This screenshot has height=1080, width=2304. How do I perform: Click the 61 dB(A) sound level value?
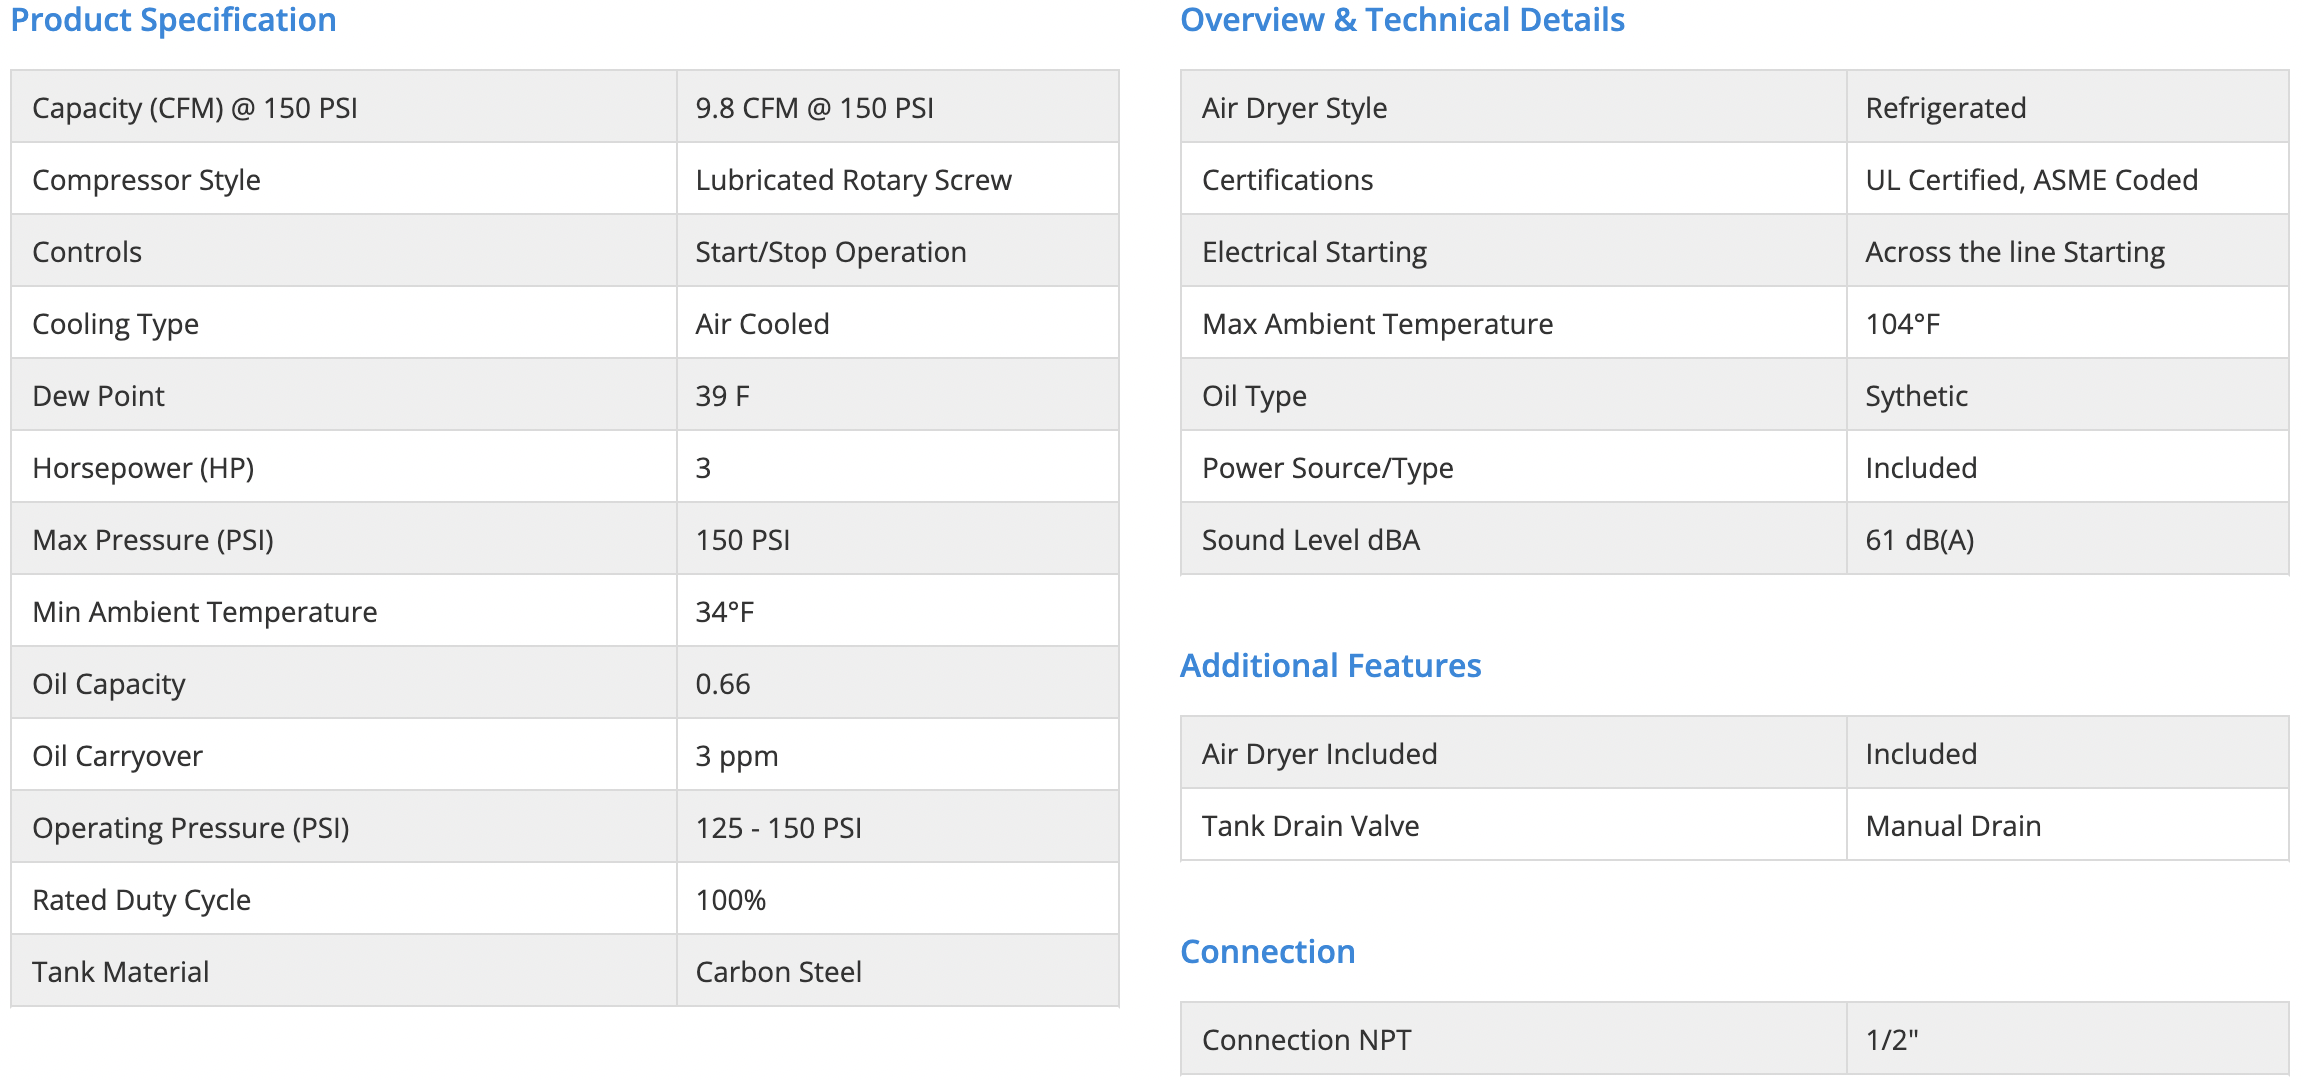point(1919,540)
